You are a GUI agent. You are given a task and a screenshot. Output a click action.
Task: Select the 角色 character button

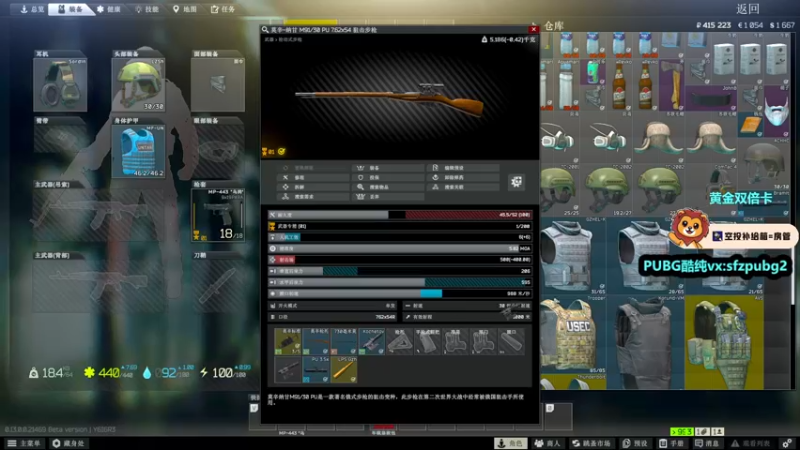511,443
